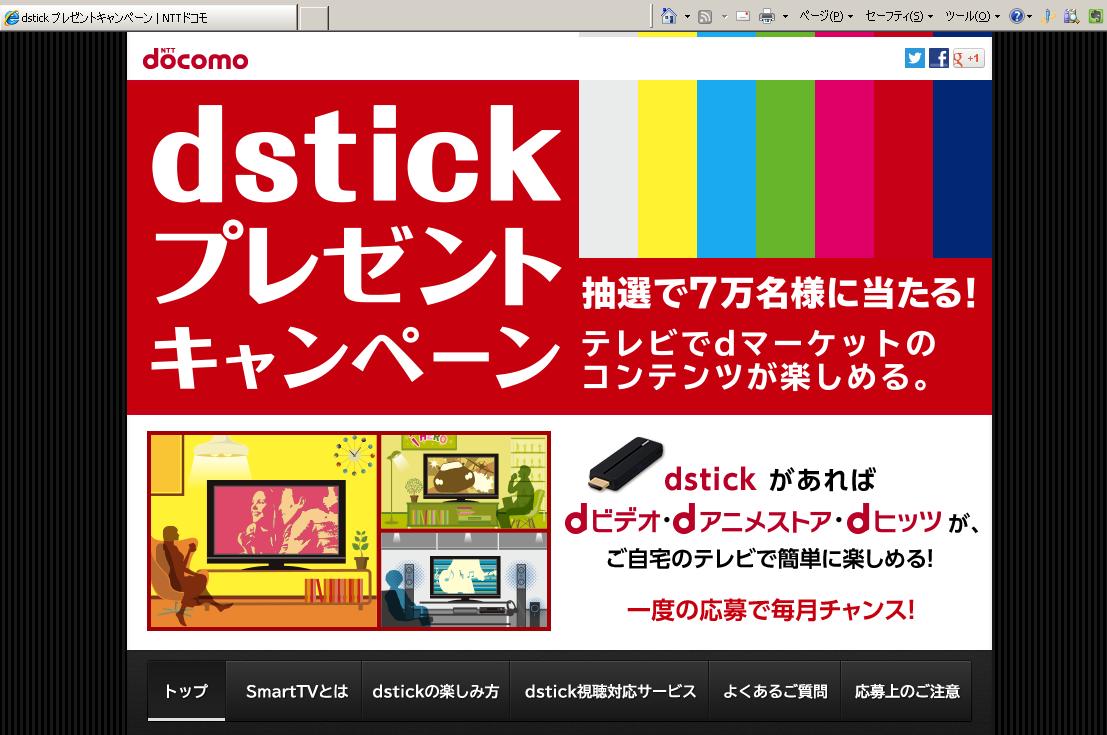Open the セーフティ(S) menu
This screenshot has width=1107, height=735.
point(899,16)
